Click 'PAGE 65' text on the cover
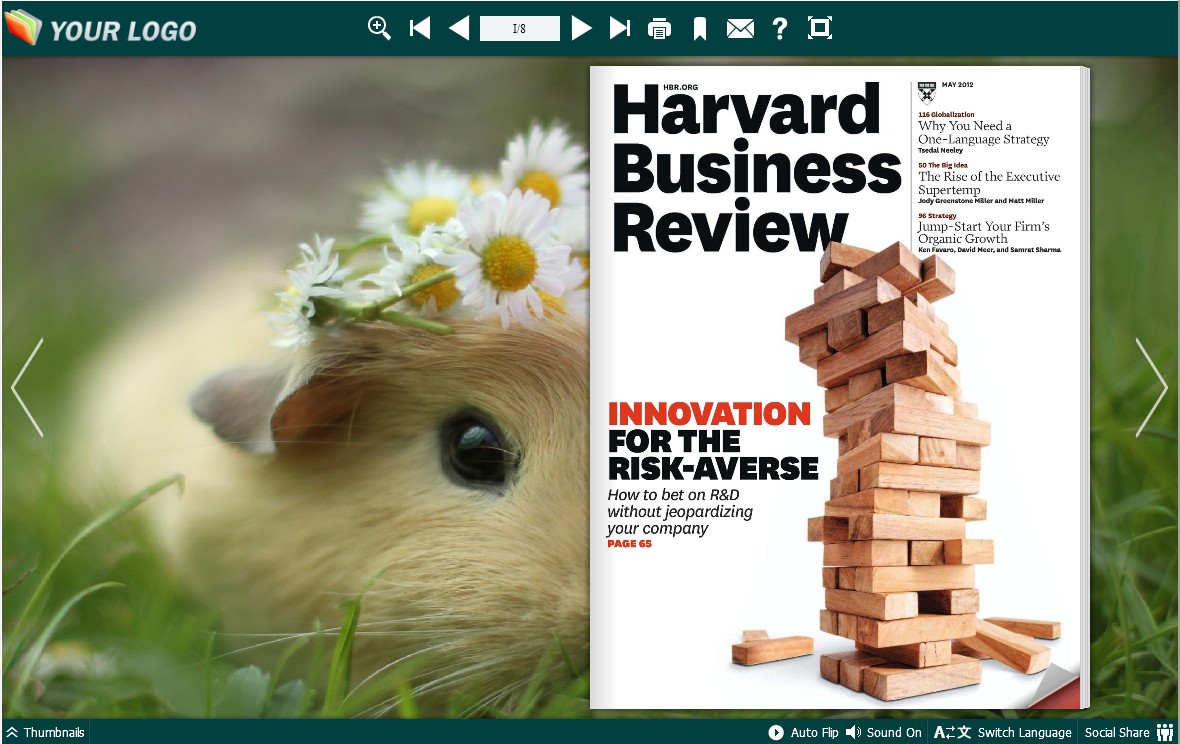Viewport: 1180px width, 744px height. 629,544
